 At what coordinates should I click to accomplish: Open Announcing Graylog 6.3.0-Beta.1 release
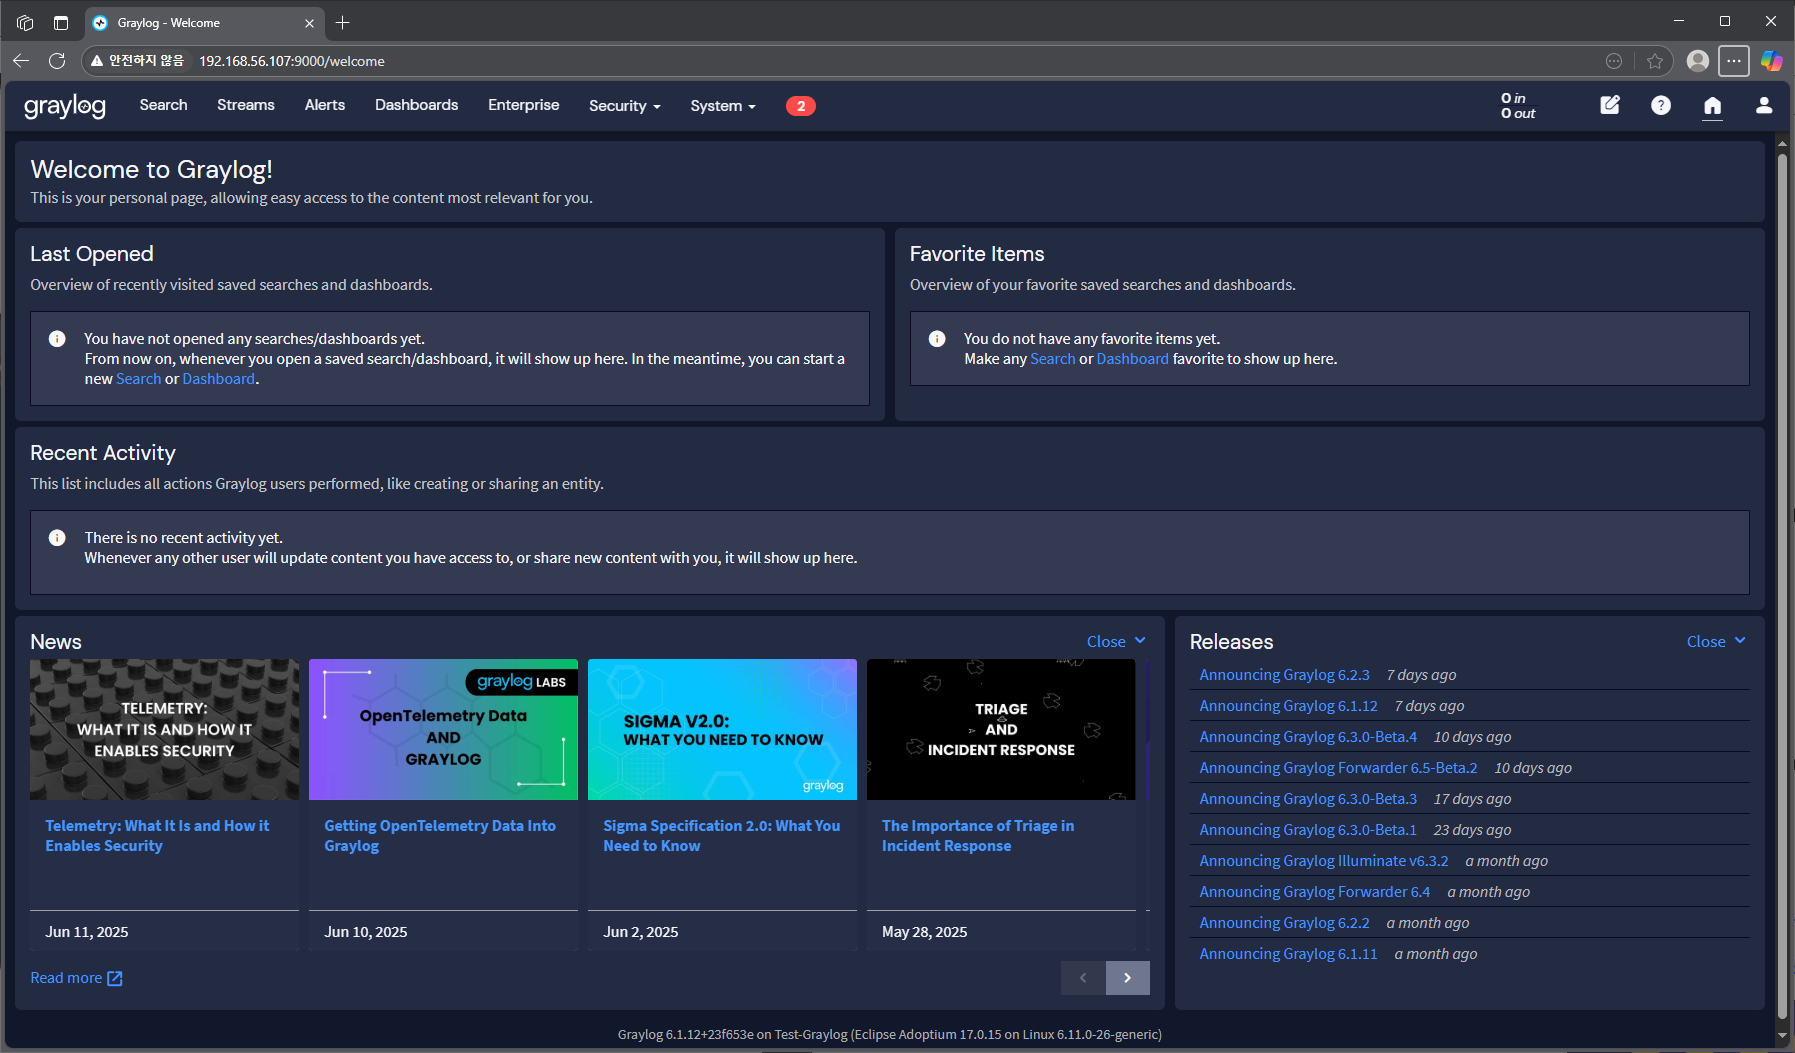point(1308,830)
